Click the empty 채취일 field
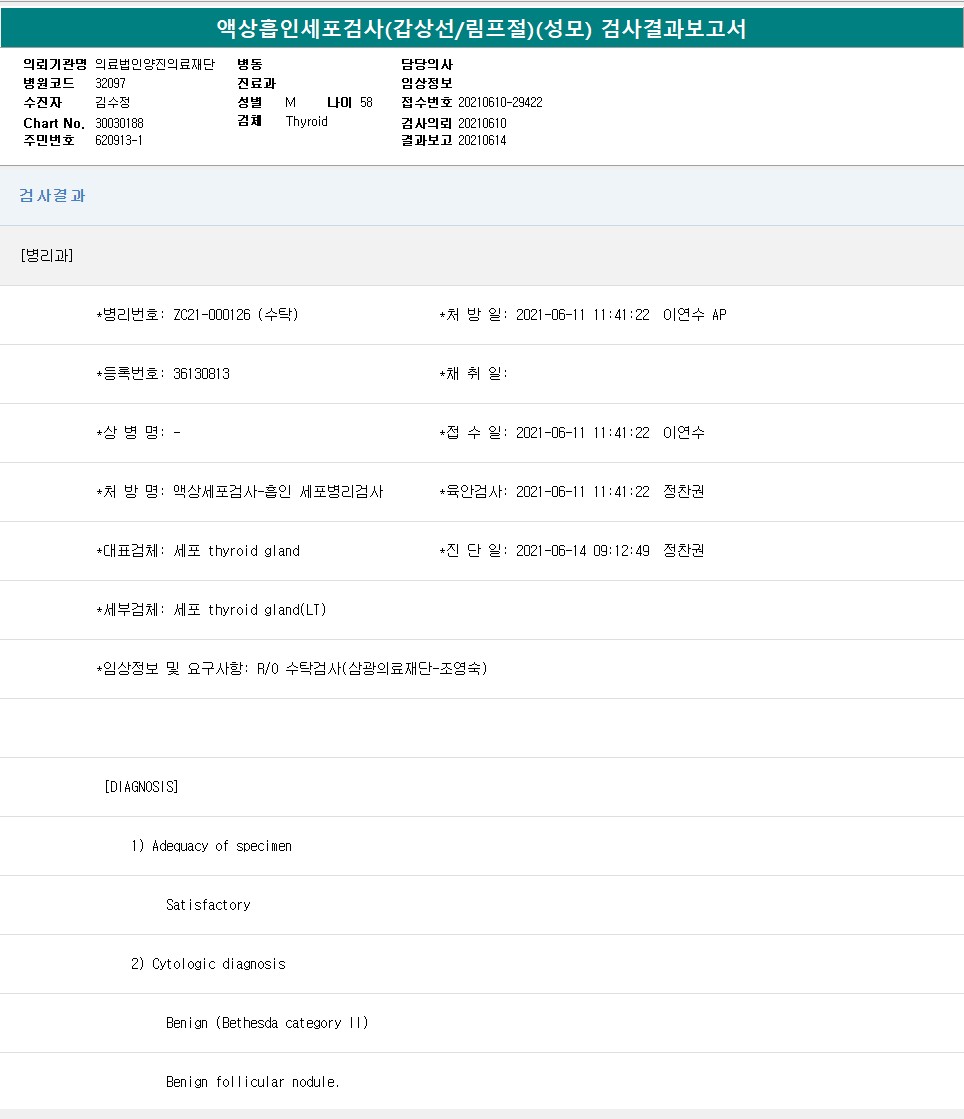 pyautogui.click(x=474, y=374)
